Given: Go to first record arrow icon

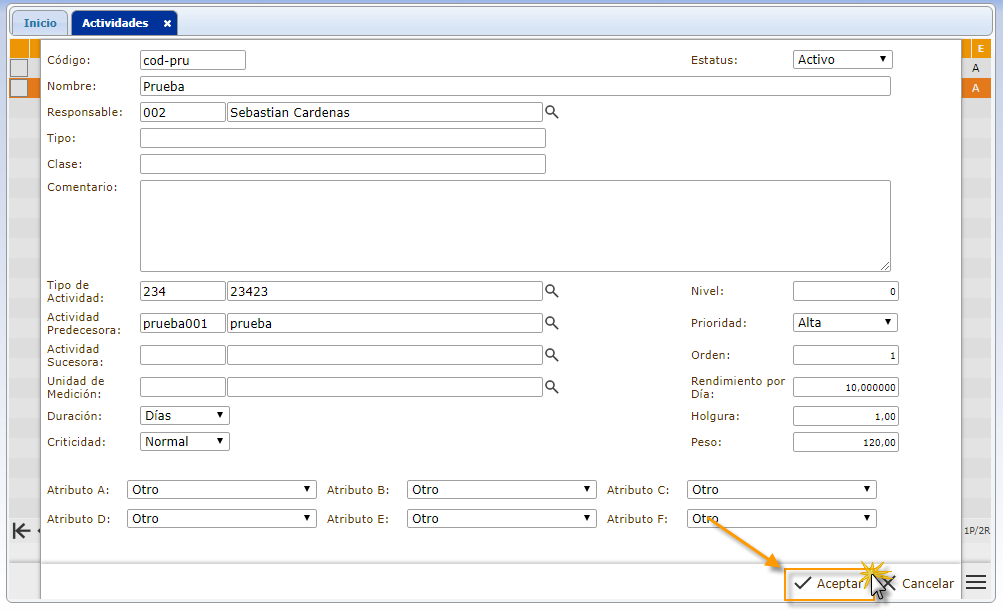Looking at the screenshot, I should pos(20,531).
